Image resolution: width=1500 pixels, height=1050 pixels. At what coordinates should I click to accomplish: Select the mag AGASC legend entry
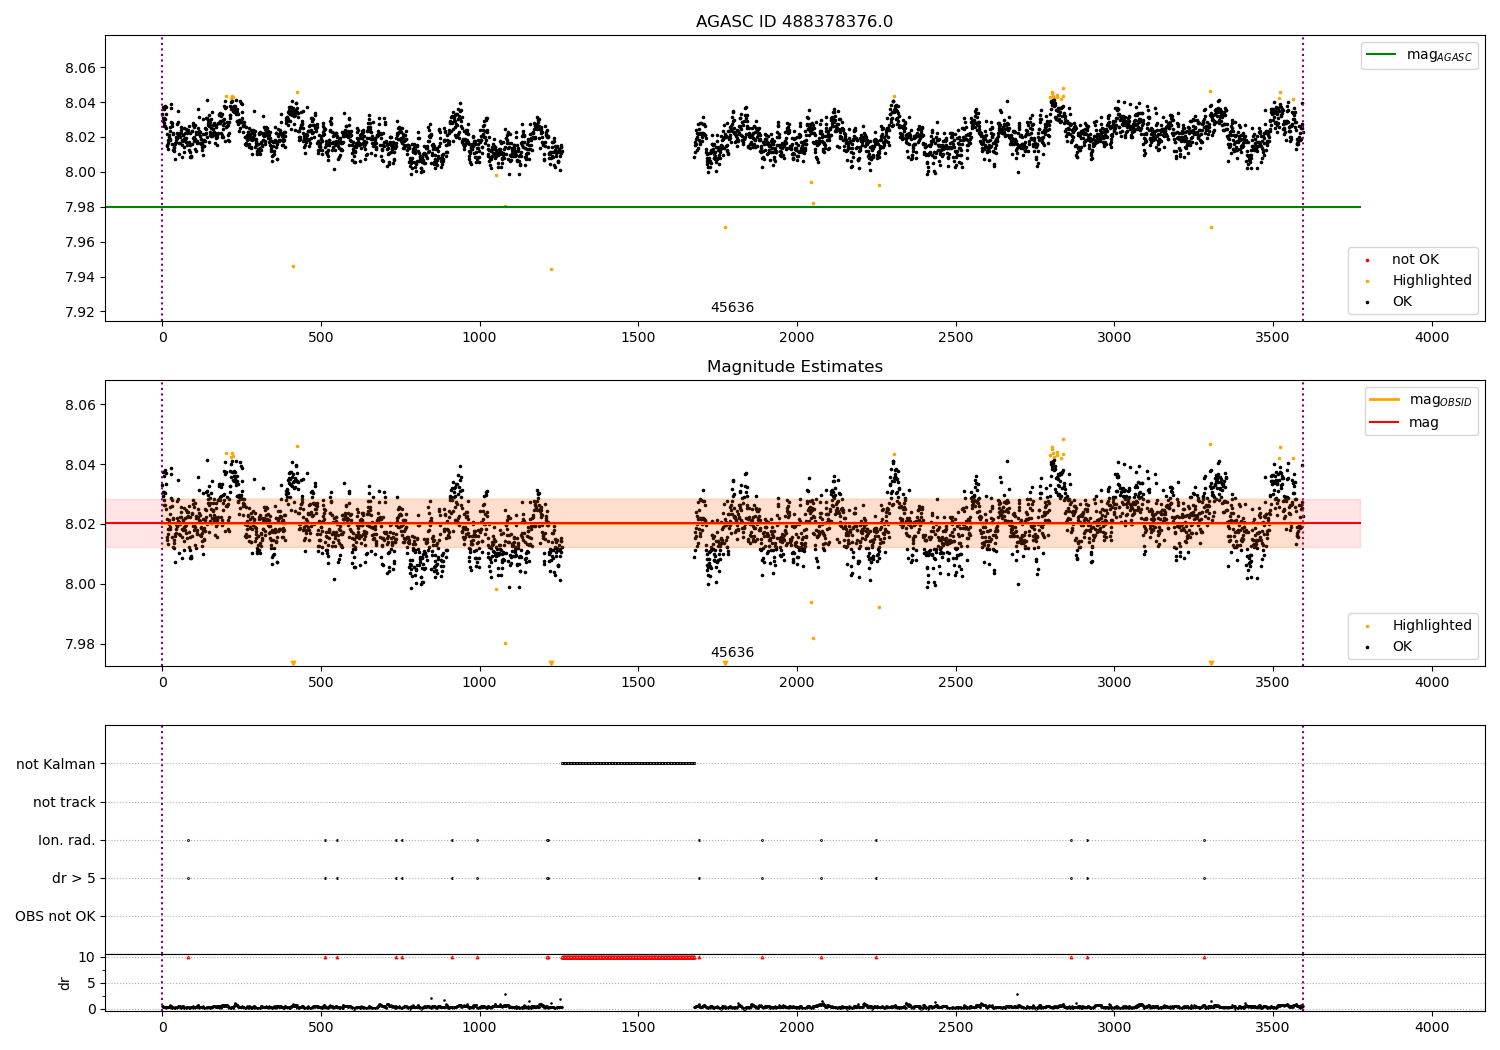point(1419,55)
